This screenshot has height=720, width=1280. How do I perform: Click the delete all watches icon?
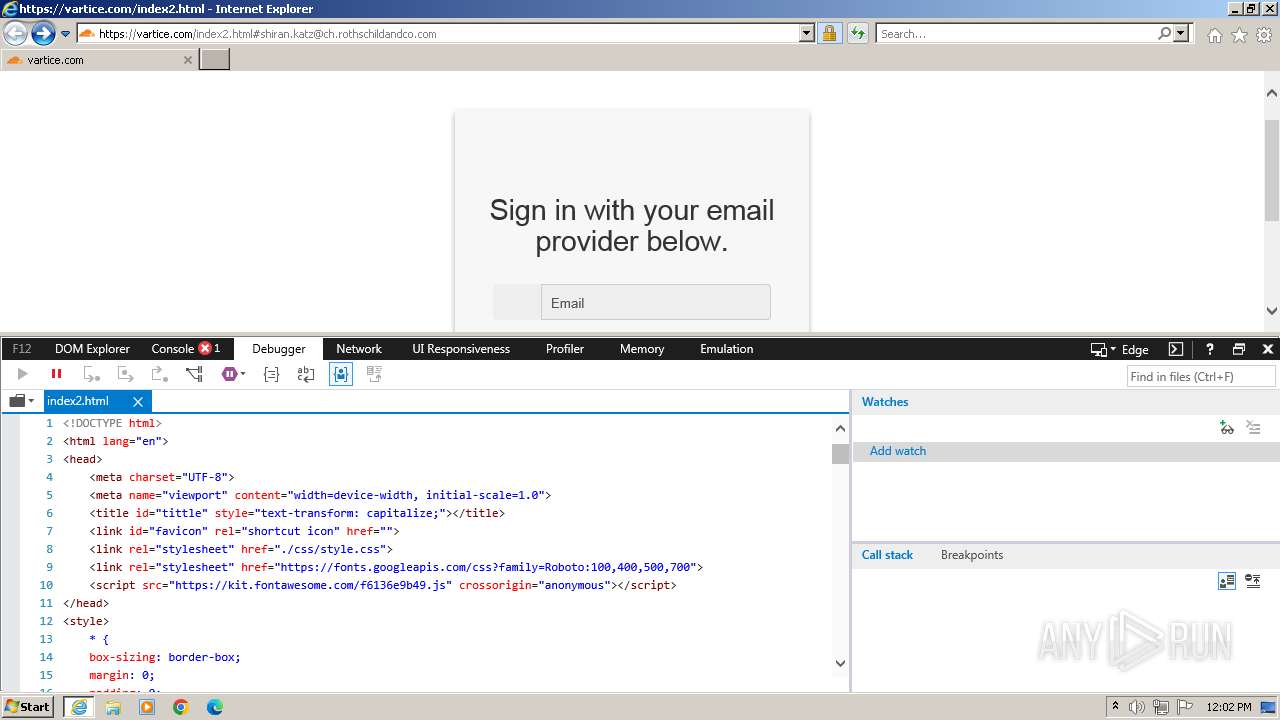(1254, 428)
